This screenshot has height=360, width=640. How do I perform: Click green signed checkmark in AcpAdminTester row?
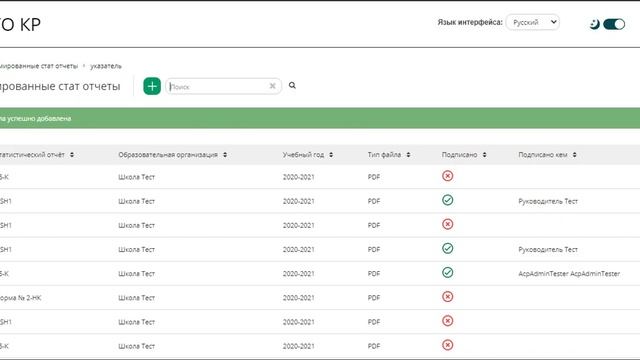[447, 273]
